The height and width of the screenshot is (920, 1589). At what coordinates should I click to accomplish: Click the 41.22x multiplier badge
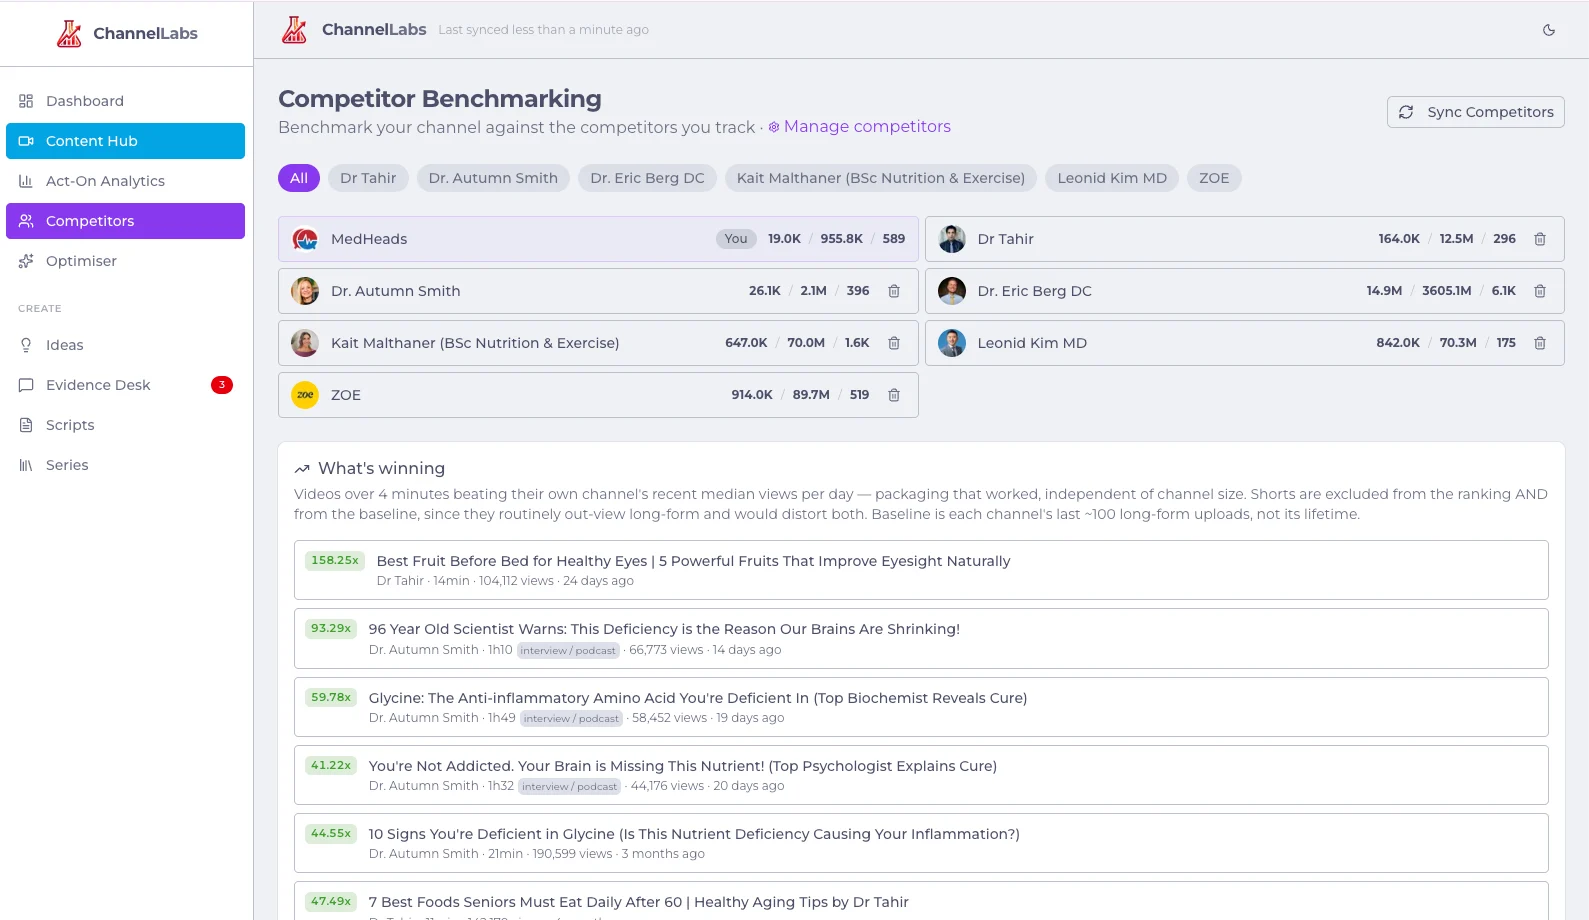(331, 766)
